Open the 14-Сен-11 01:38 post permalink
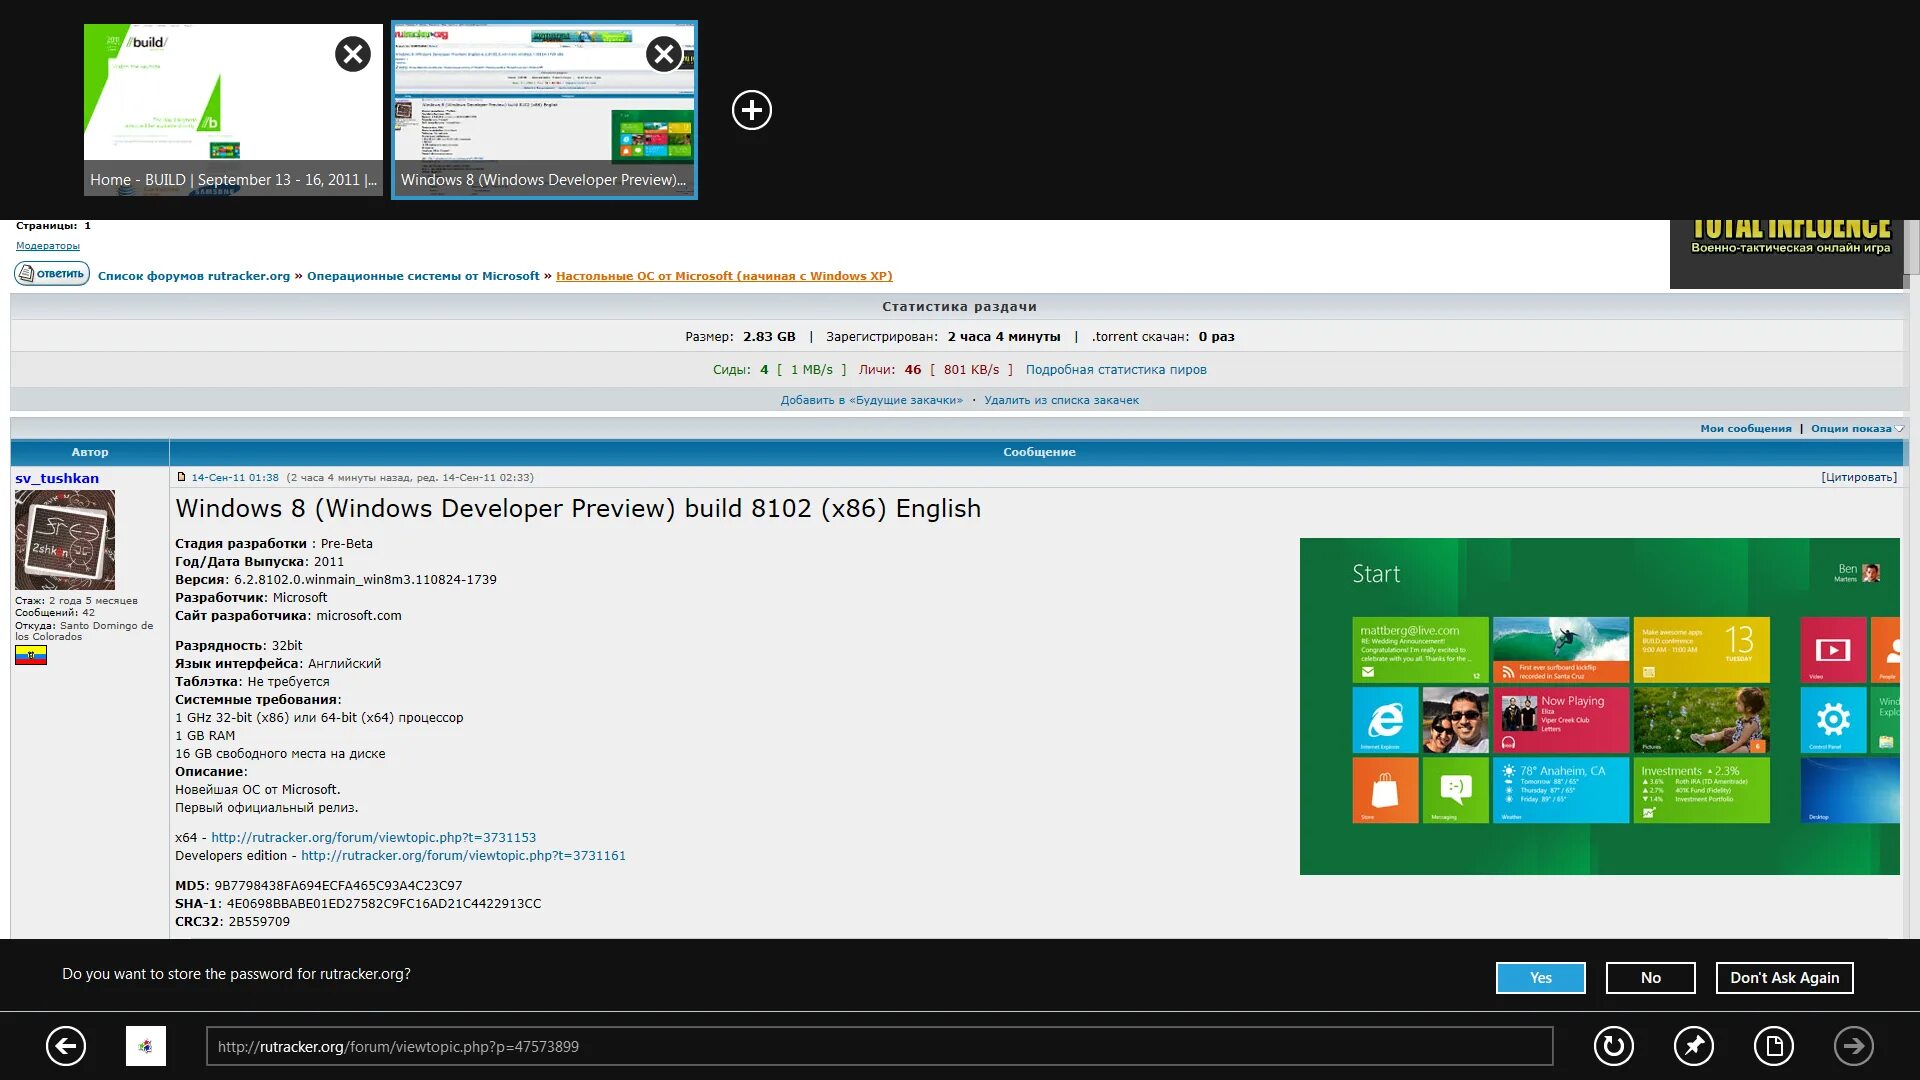Viewport: 1920px width, 1080px height. (x=235, y=478)
